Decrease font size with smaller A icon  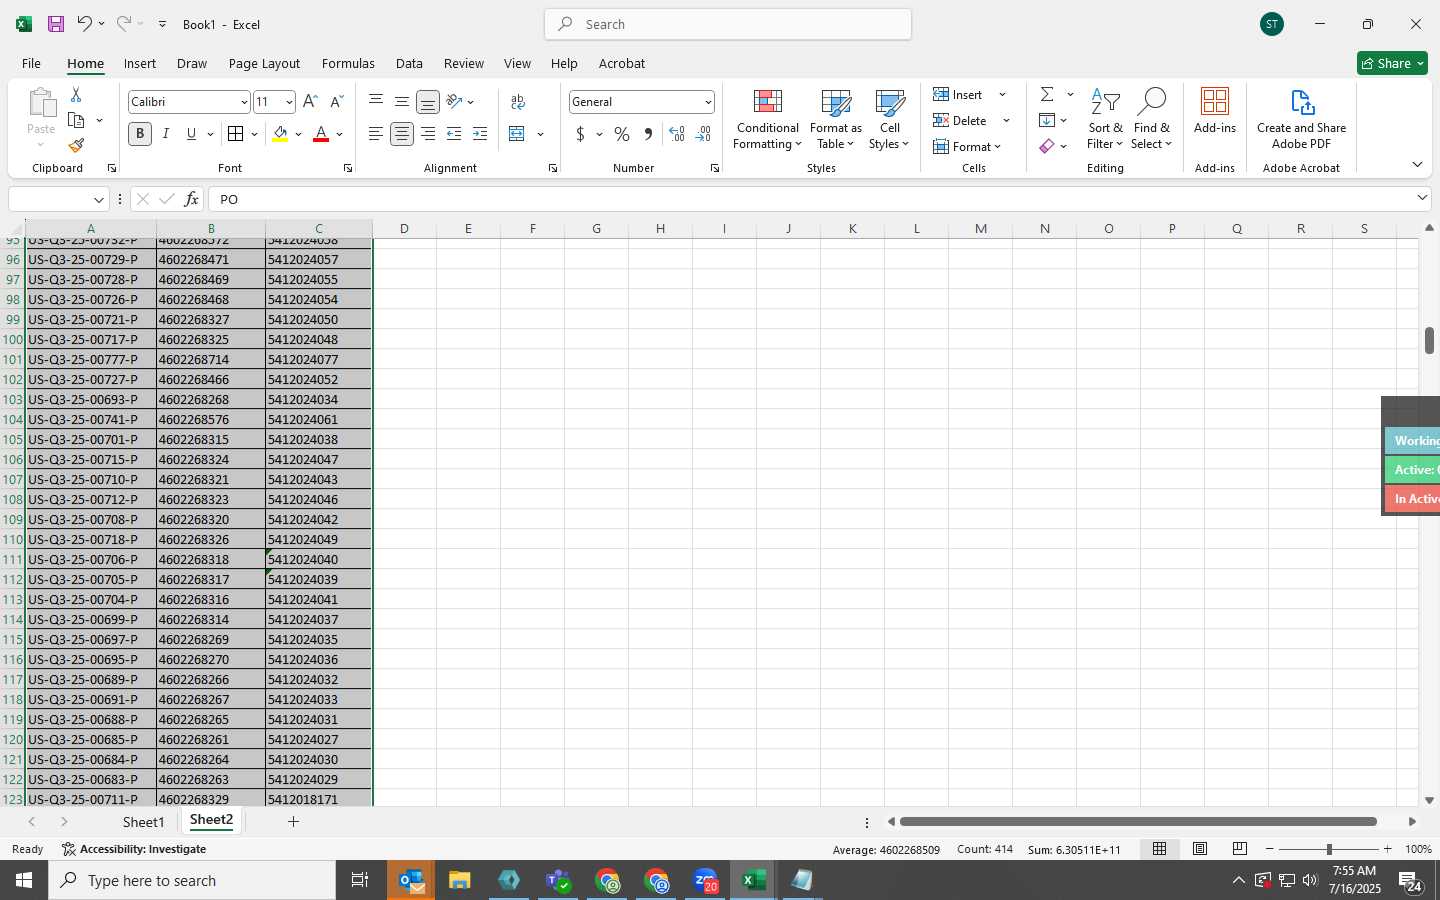pyautogui.click(x=337, y=101)
